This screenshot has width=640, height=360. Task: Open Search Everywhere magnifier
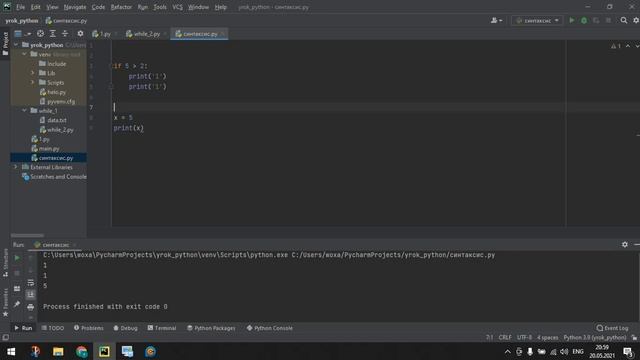click(624, 20)
